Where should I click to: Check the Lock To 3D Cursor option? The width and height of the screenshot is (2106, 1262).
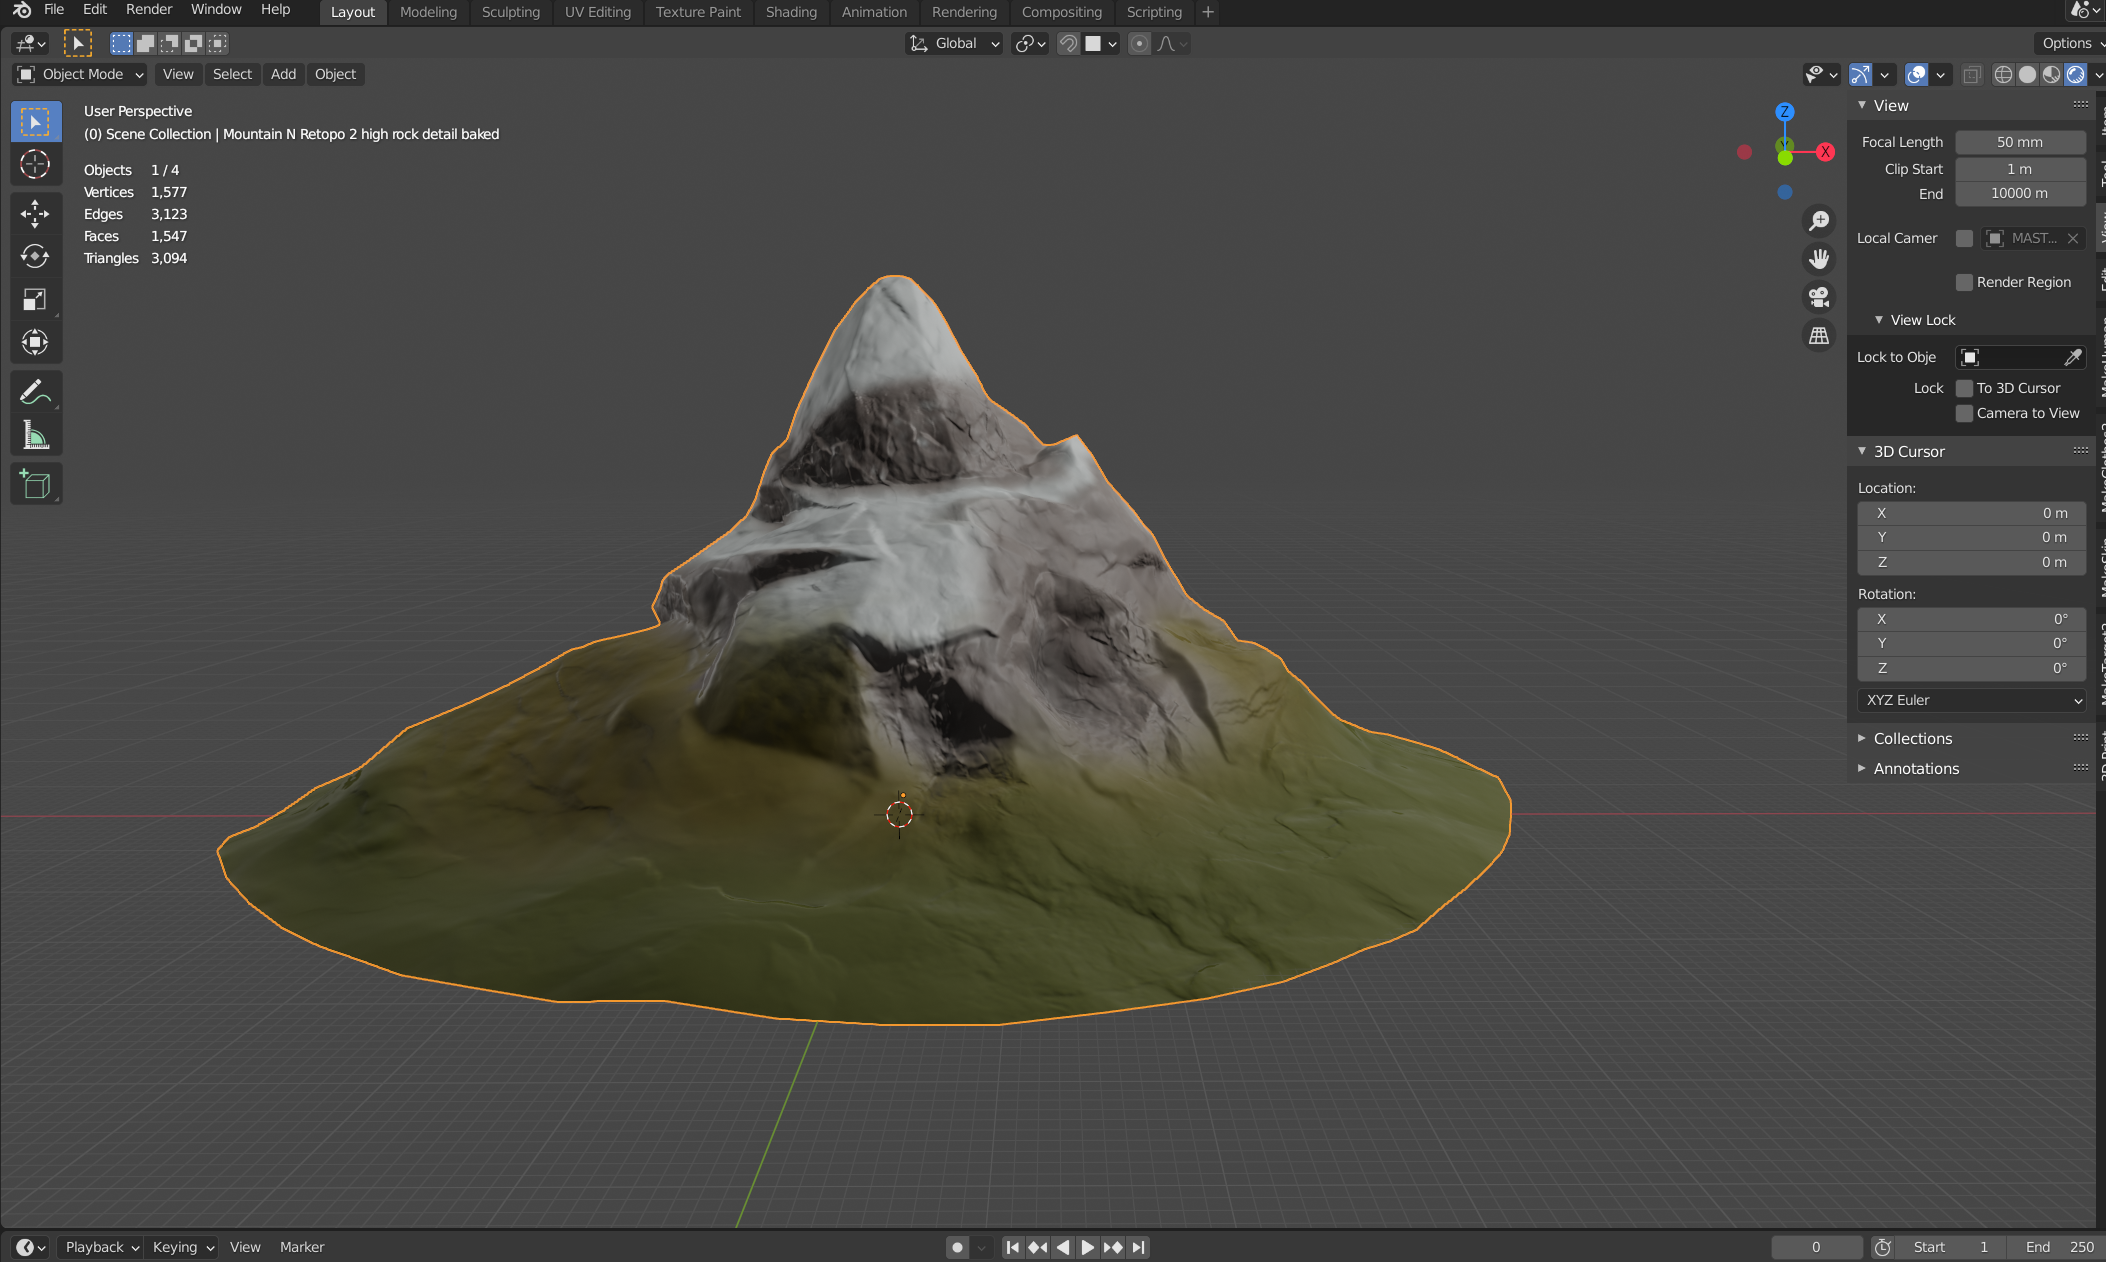[1964, 388]
